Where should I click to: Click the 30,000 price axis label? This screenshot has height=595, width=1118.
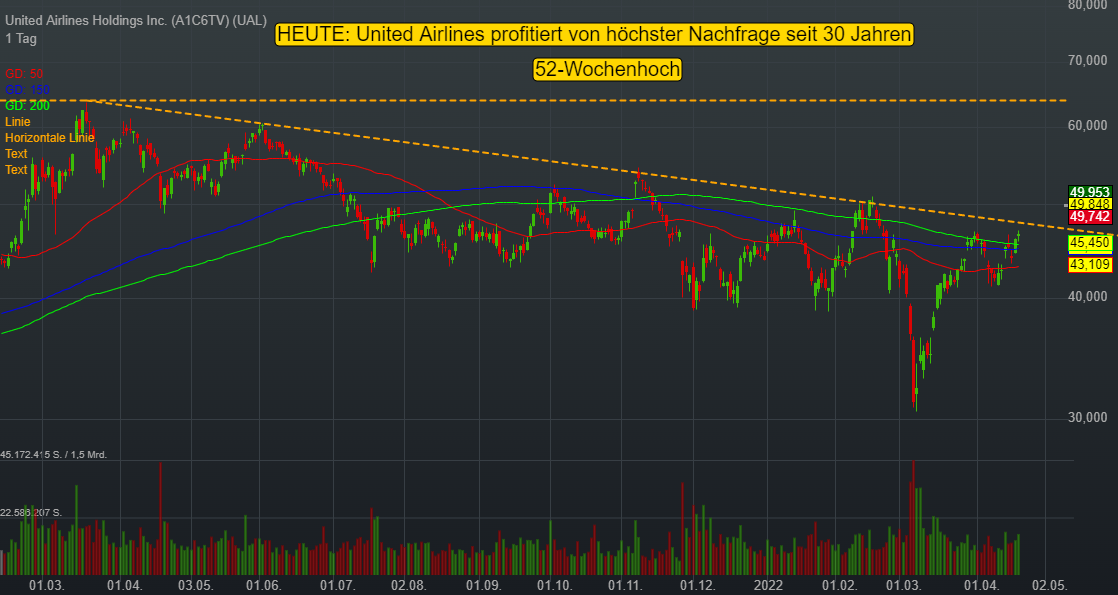coord(1087,417)
